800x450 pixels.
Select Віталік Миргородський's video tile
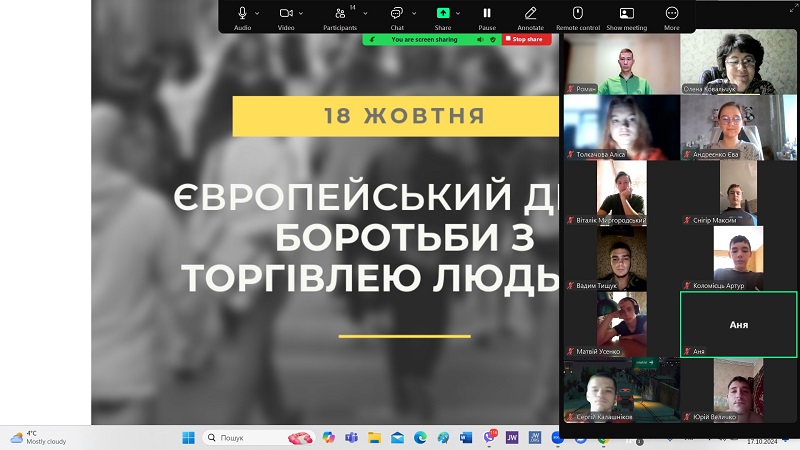(622, 193)
